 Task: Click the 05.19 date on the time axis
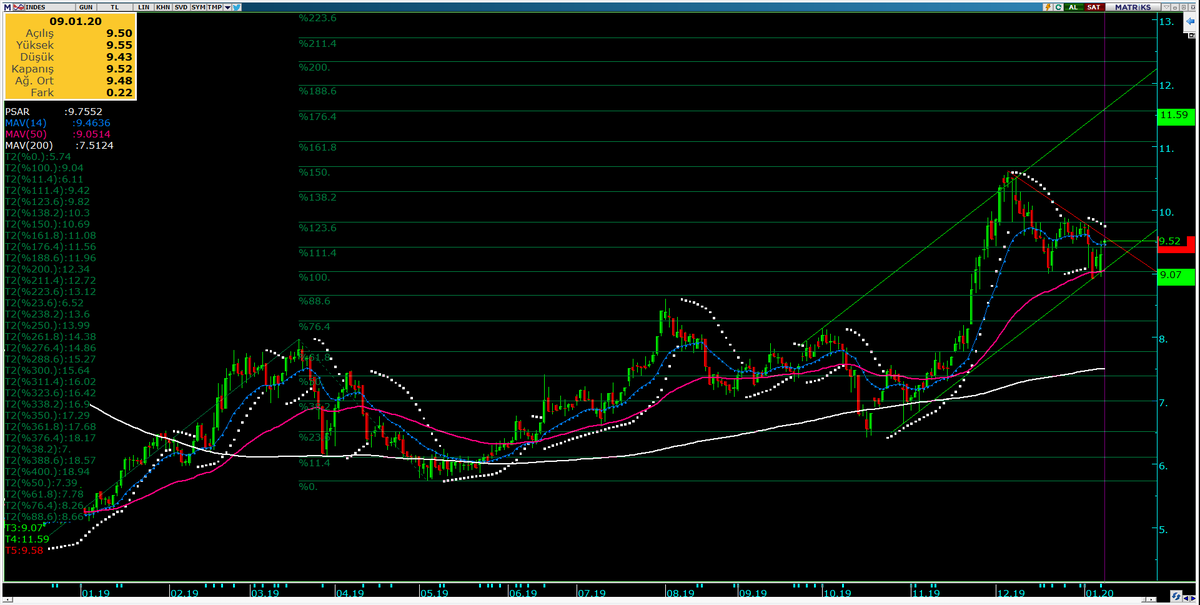pos(433,593)
